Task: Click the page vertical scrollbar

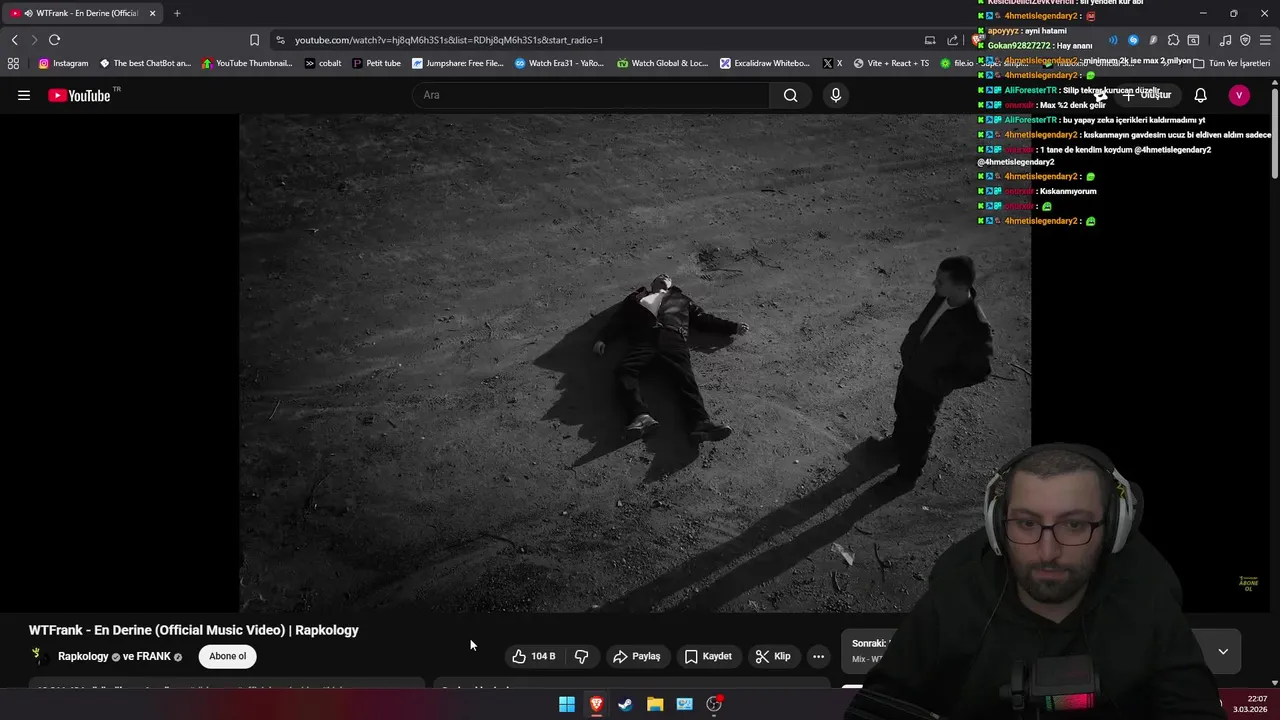Action: (1275, 135)
